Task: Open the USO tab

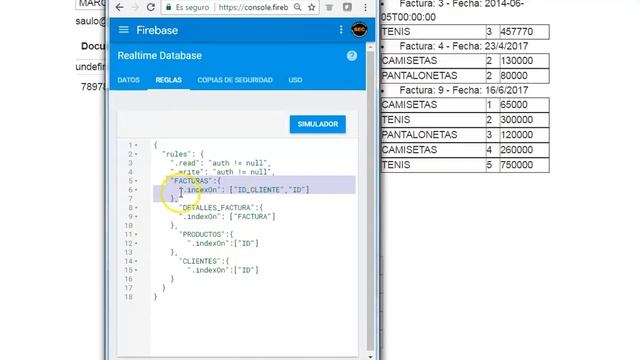Action: (295, 80)
